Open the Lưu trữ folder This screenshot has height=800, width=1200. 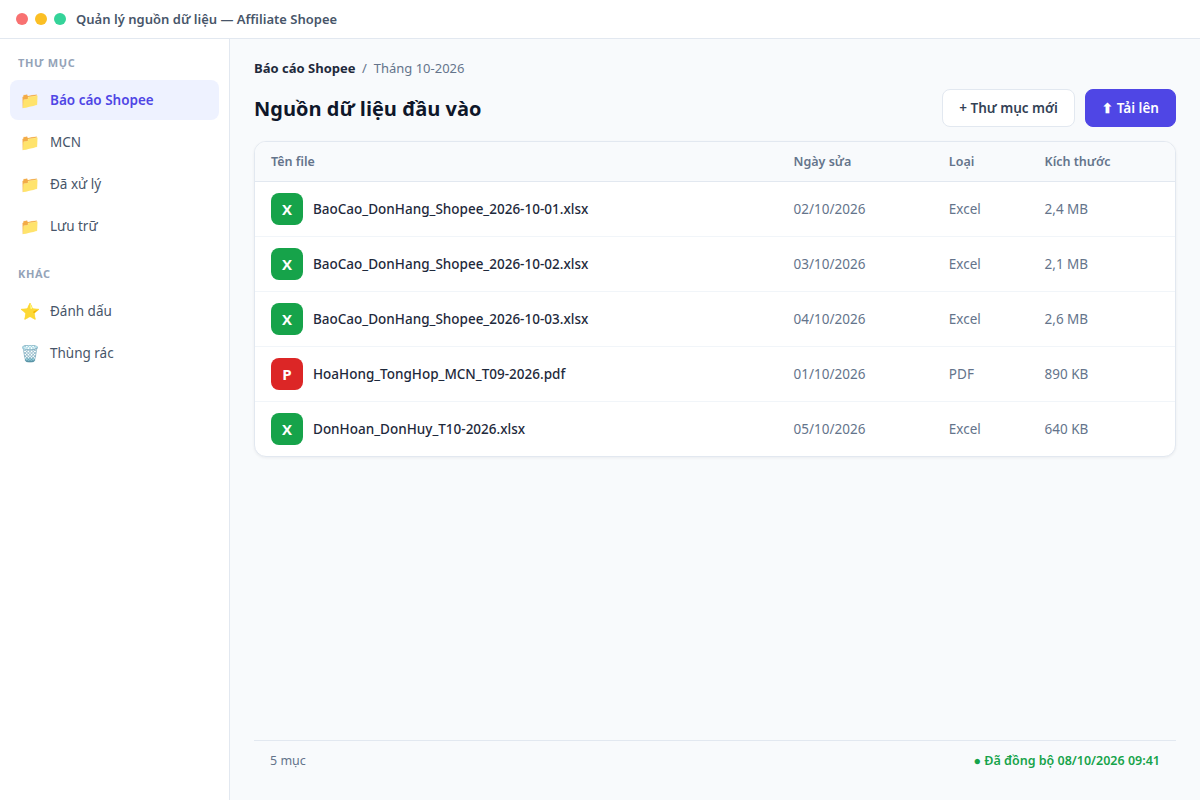tap(114, 226)
